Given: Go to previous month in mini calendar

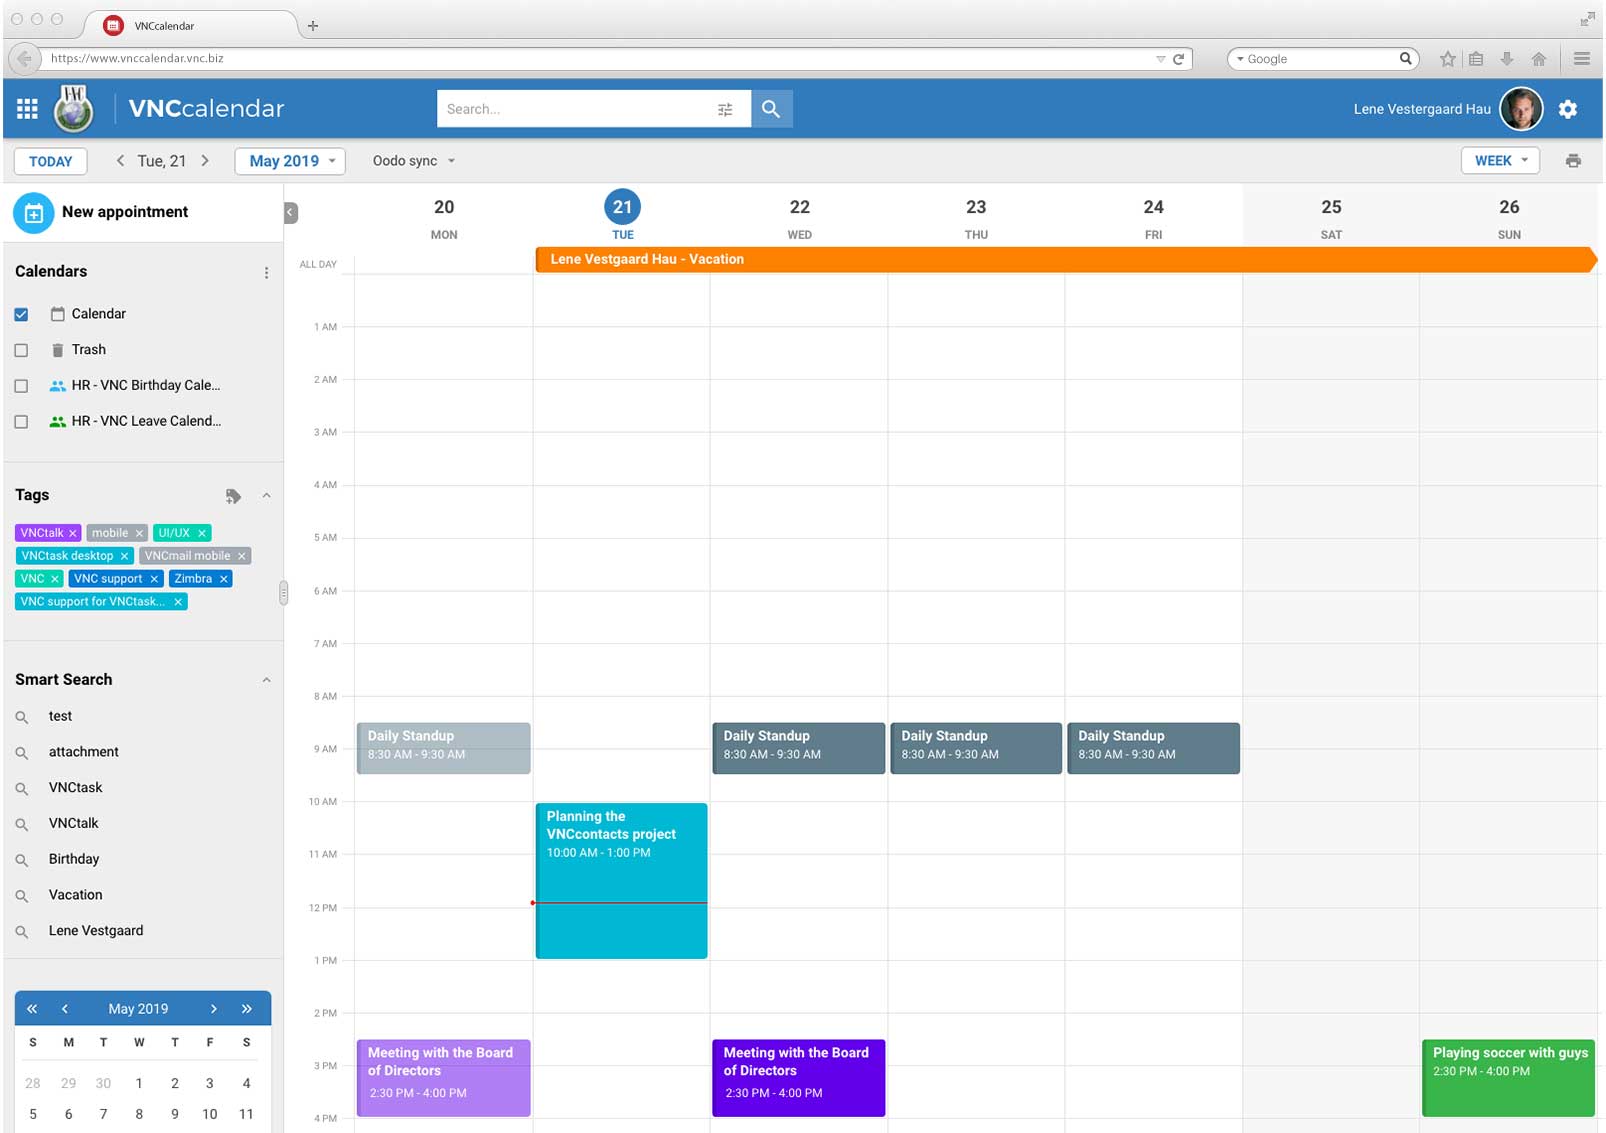Looking at the screenshot, I should tap(64, 1009).
